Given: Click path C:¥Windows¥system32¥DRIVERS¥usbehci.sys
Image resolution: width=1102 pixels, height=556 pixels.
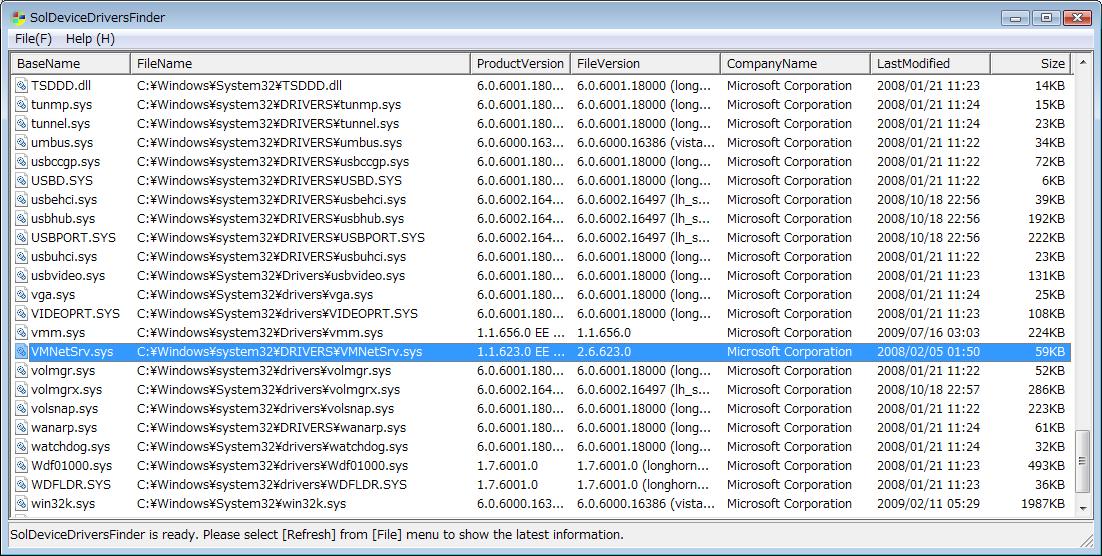Looking at the screenshot, I should tap(272, 200).
